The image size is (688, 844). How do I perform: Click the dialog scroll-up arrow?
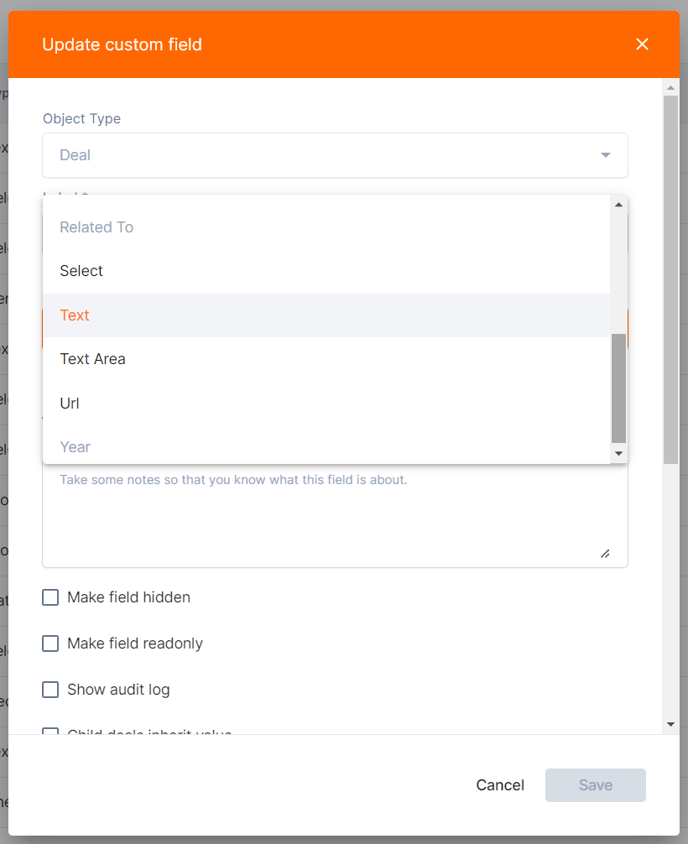(x=670, y=87)
